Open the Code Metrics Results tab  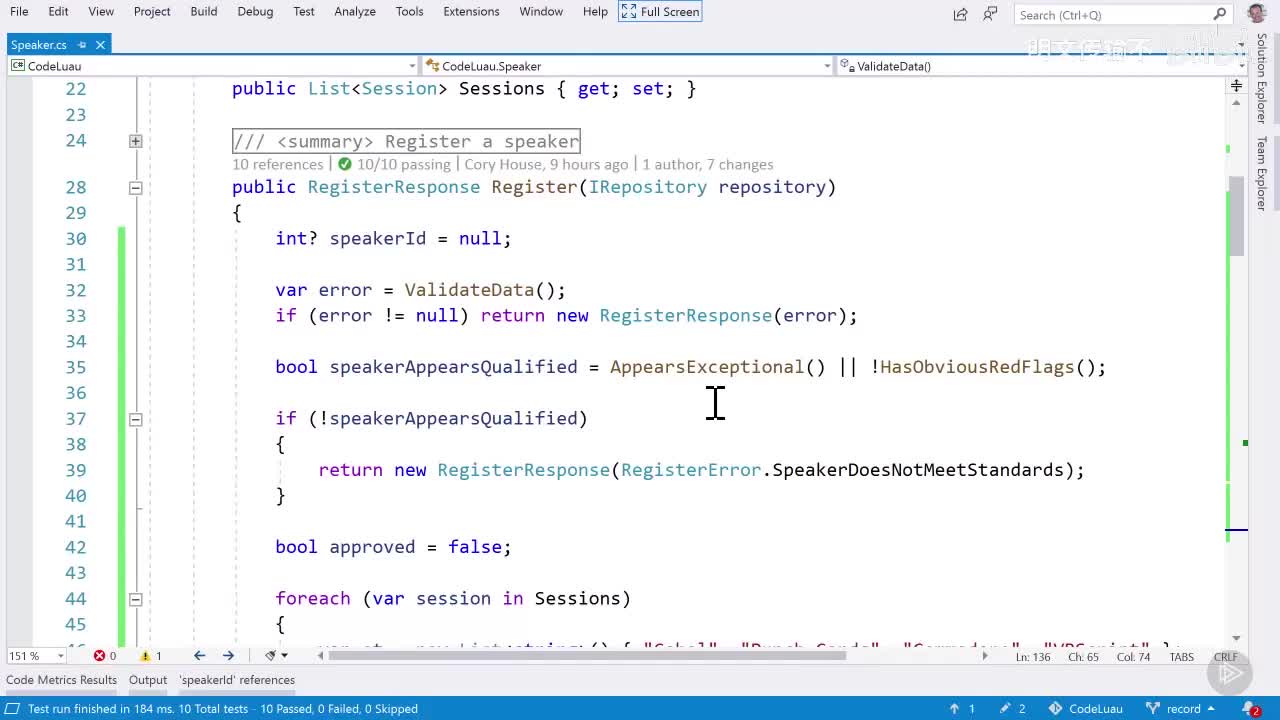click(x=61, y=680)
